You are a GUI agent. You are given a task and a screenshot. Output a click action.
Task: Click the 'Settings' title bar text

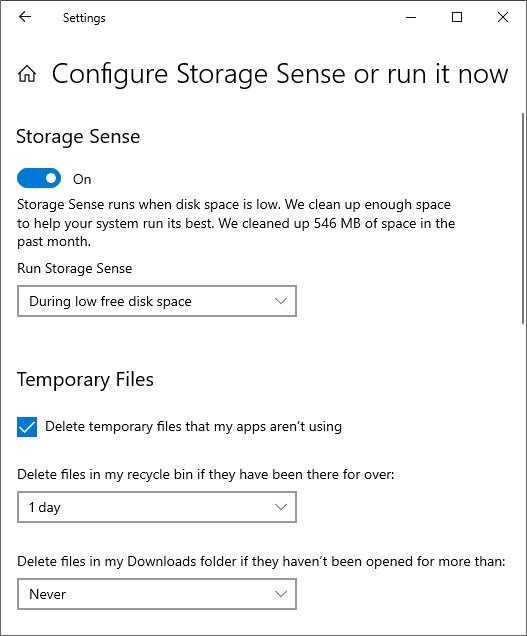(x=84, y=18)
